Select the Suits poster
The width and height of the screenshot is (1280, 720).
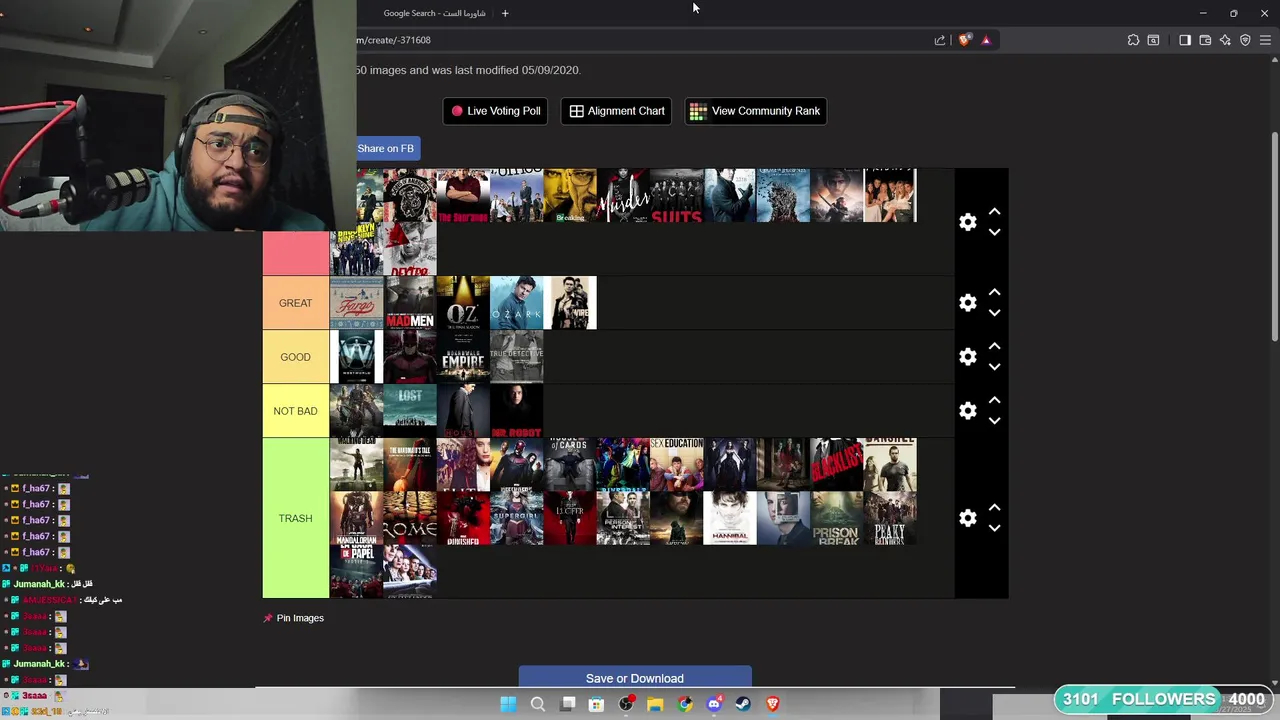coord(677,196)
